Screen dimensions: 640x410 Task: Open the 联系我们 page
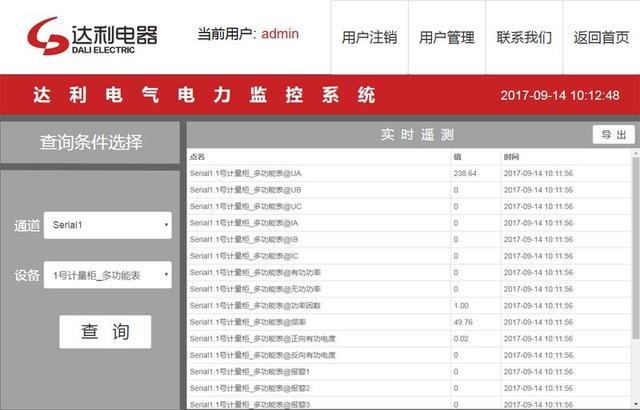524,37
